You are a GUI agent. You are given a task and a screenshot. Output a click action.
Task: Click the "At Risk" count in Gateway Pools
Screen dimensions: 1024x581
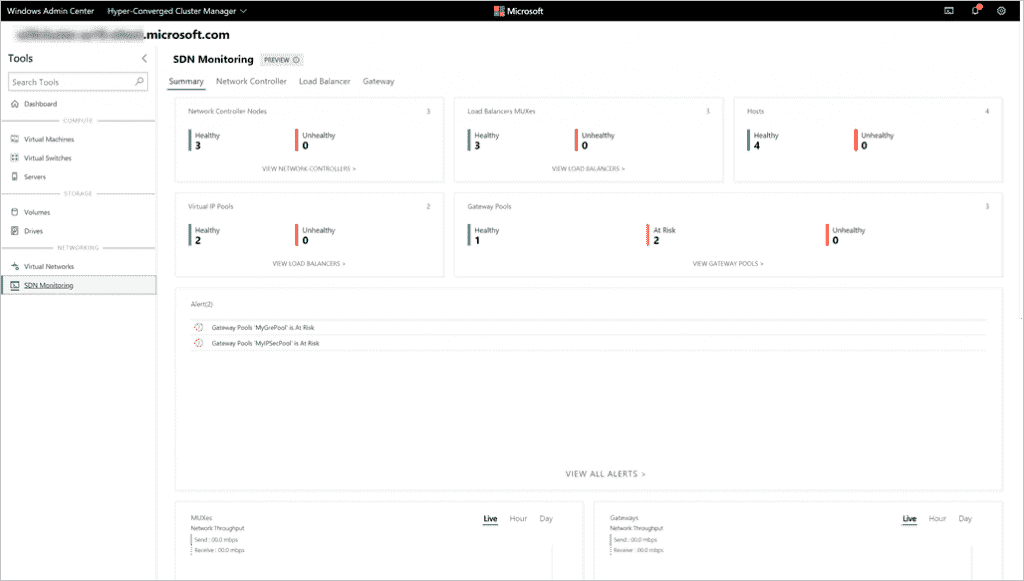coord(656,241)
